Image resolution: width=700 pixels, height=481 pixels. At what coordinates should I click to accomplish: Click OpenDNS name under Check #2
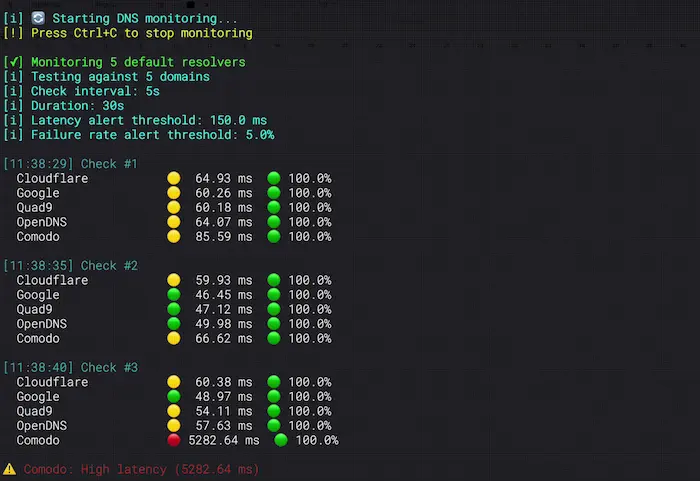click(x=42, y=324)
